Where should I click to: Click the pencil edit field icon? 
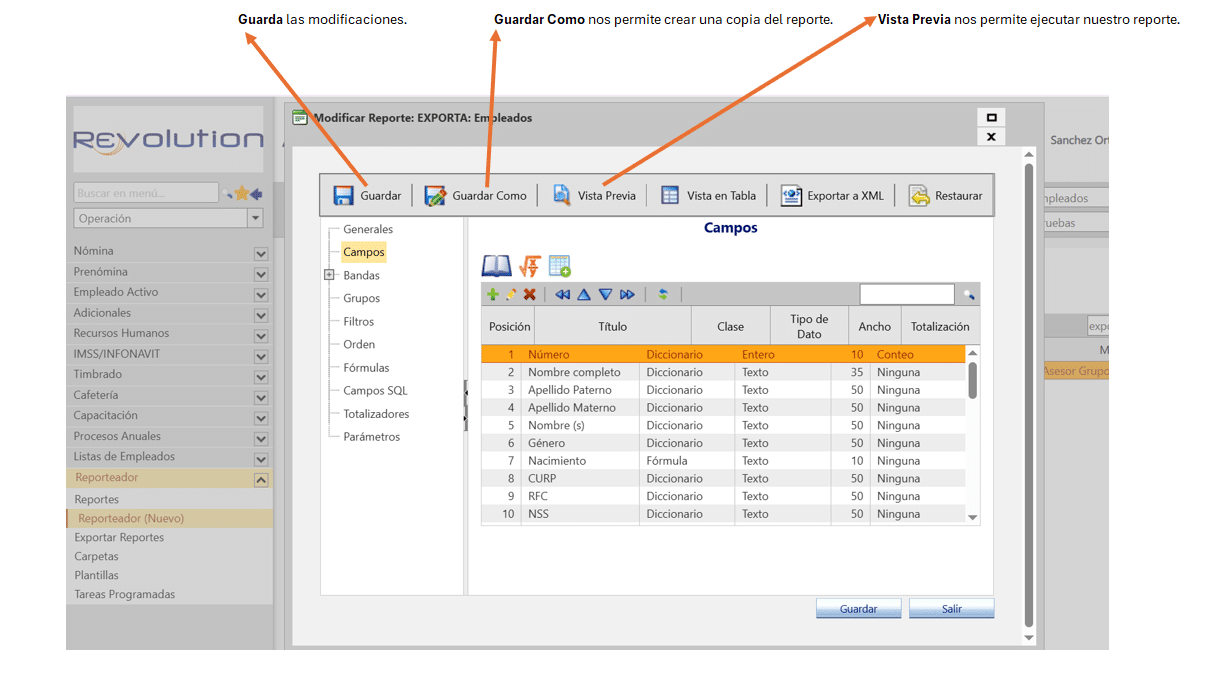[511, 295]
